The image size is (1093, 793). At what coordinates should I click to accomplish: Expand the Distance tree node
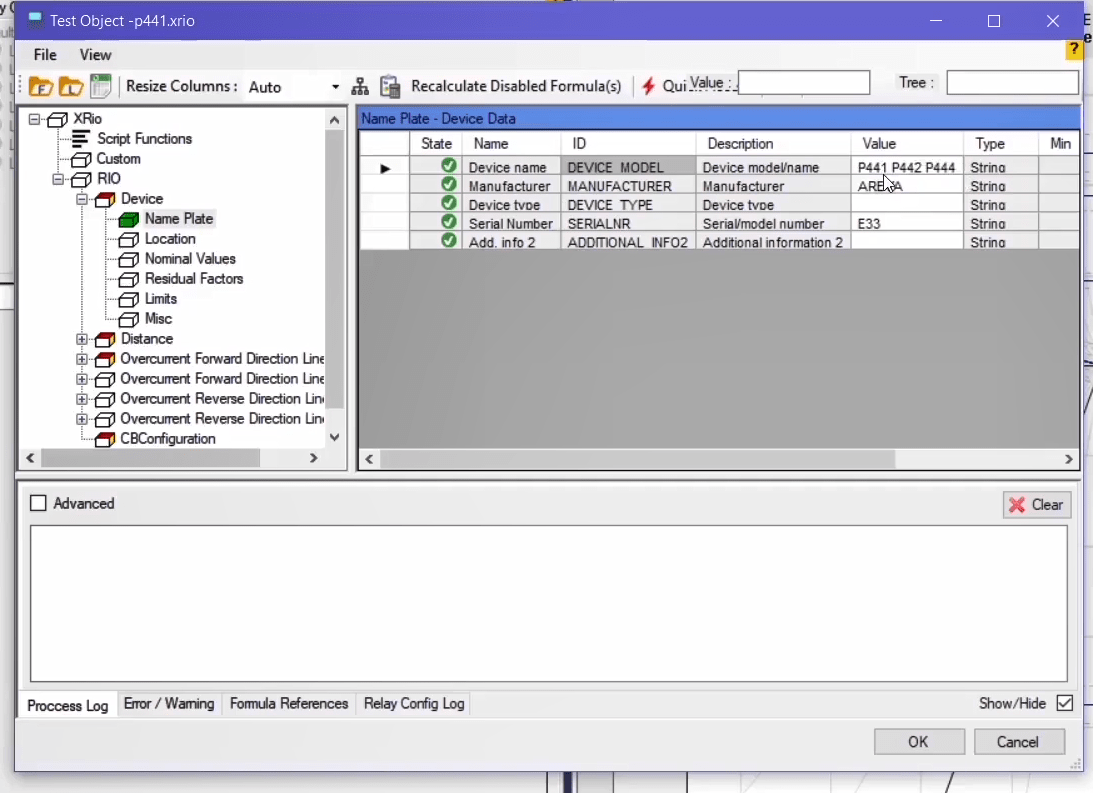coord(82,339)
